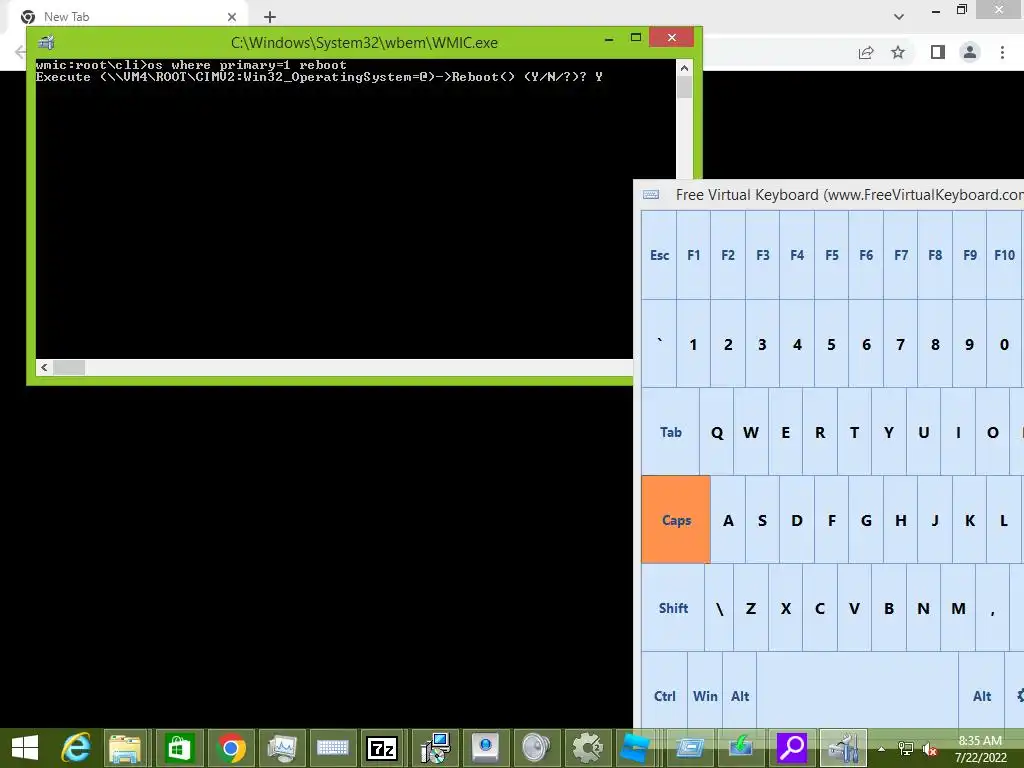1024x768 pixels.
Task: Open the gear settings taskbar icon
Action: click(x=587, y=748)
